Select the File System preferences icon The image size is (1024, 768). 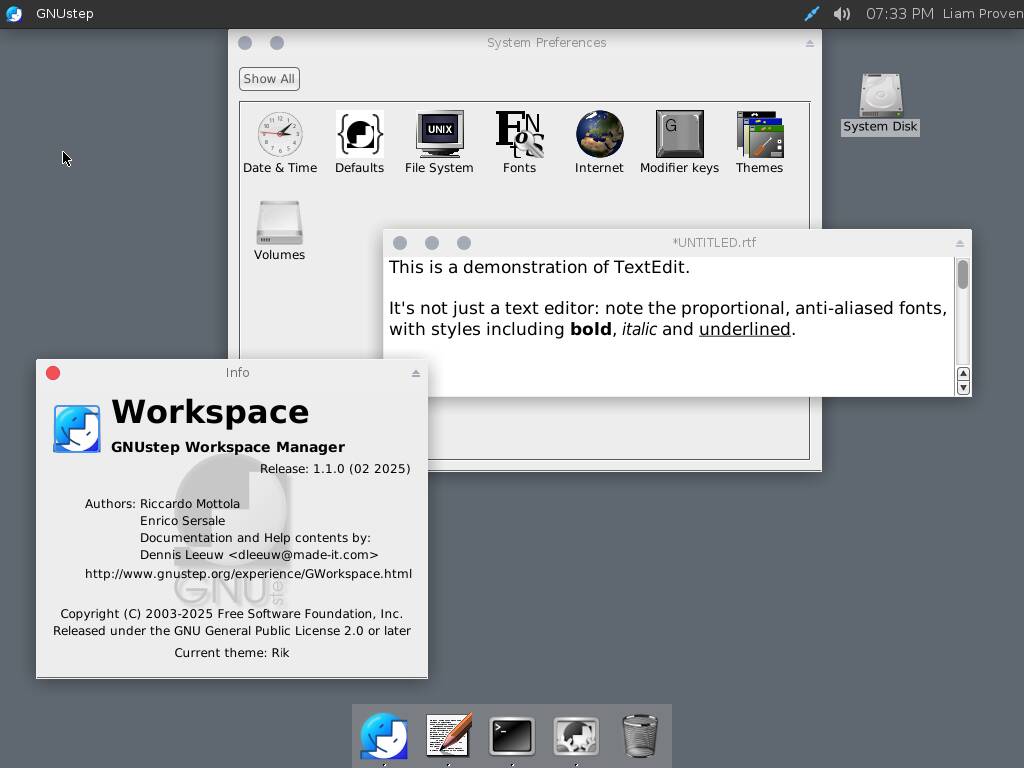coord(439,135)
